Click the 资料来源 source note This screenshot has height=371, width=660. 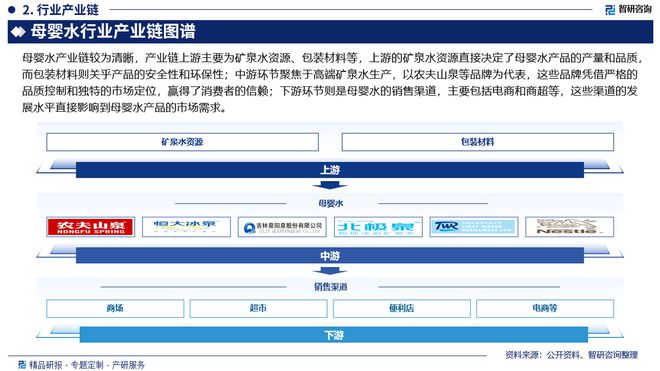click(572, 355)
